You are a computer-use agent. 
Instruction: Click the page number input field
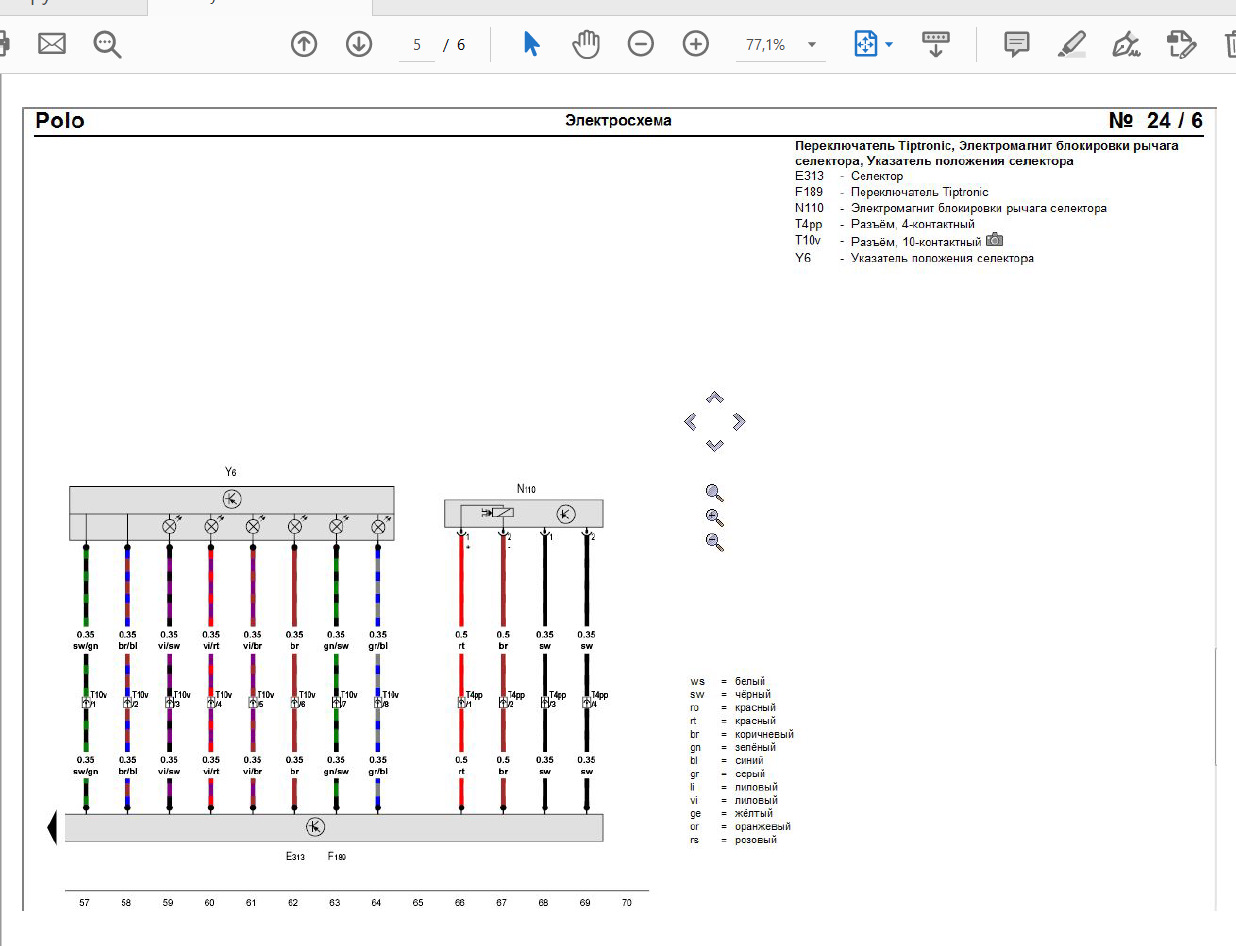coord(417,45)
